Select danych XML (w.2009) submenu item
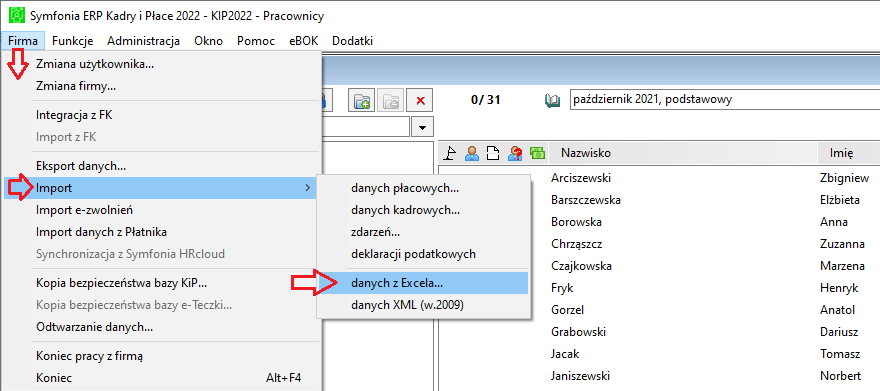The image size is (880, 391). click(424, 305)
